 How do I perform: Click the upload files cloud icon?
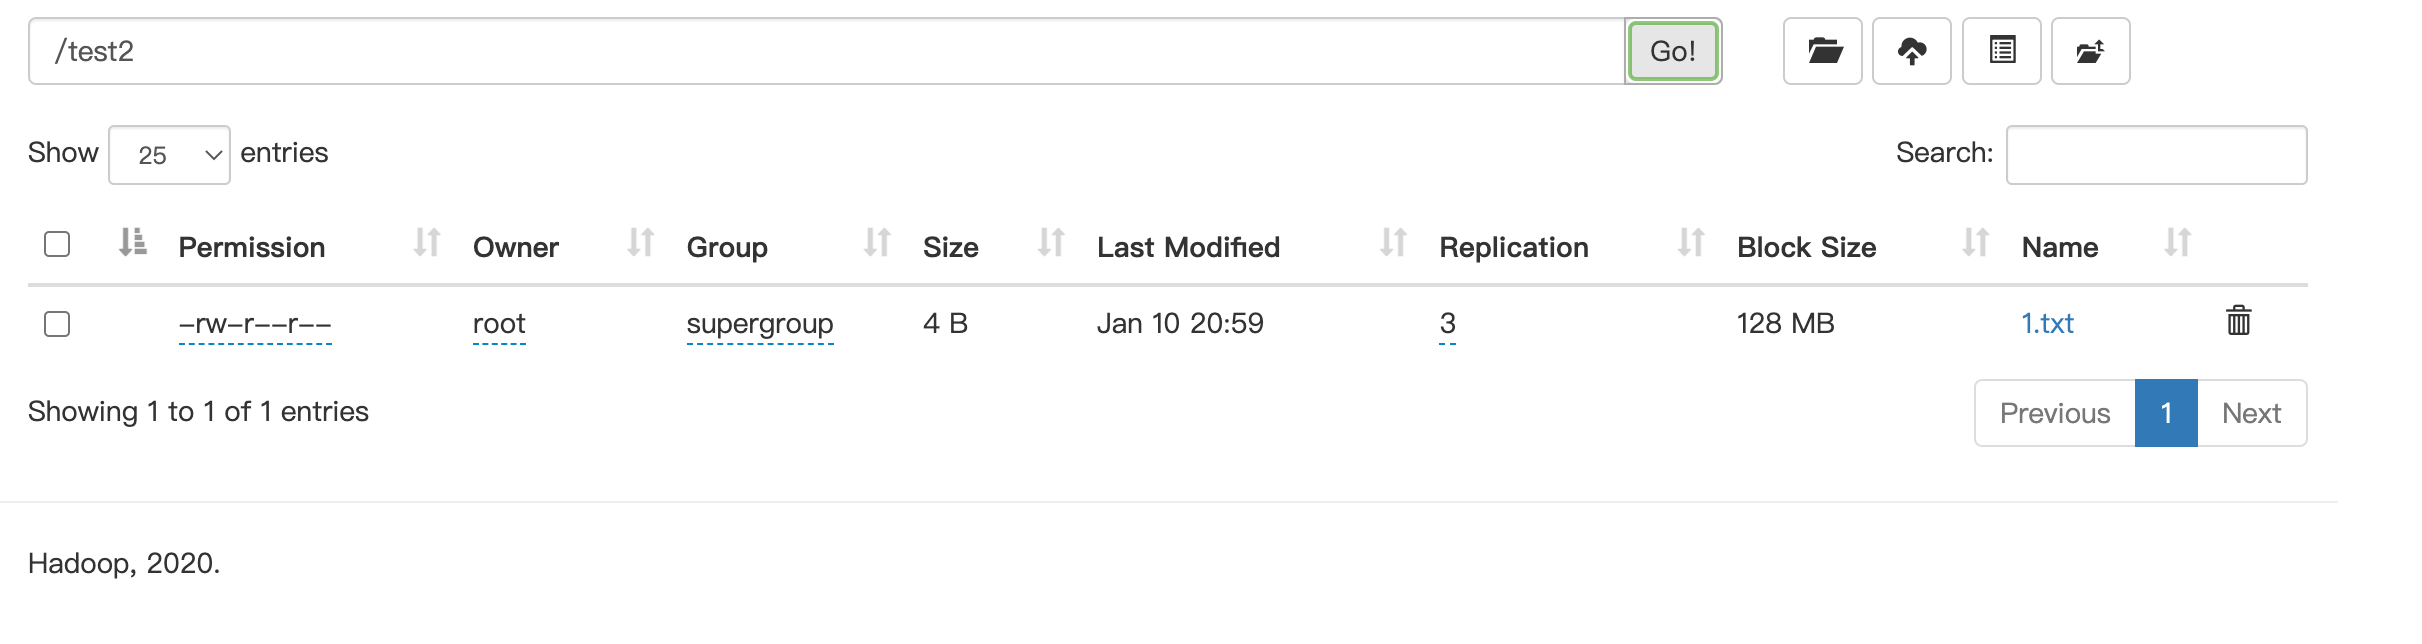1911,51
